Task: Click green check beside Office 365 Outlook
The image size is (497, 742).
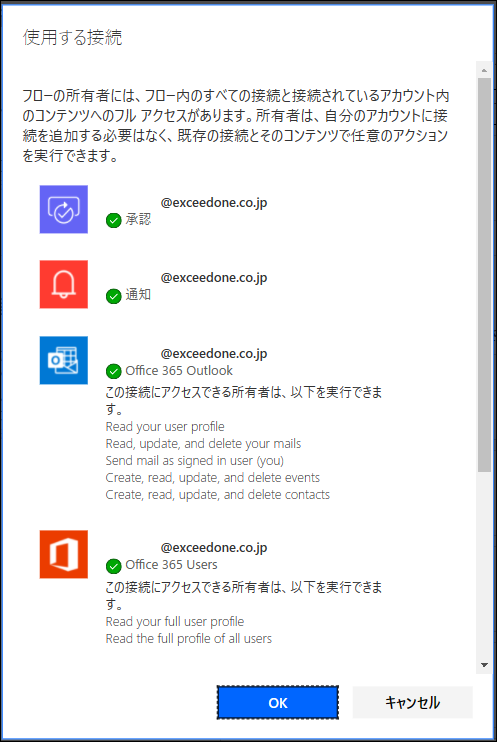Action: tap(114, 371)
